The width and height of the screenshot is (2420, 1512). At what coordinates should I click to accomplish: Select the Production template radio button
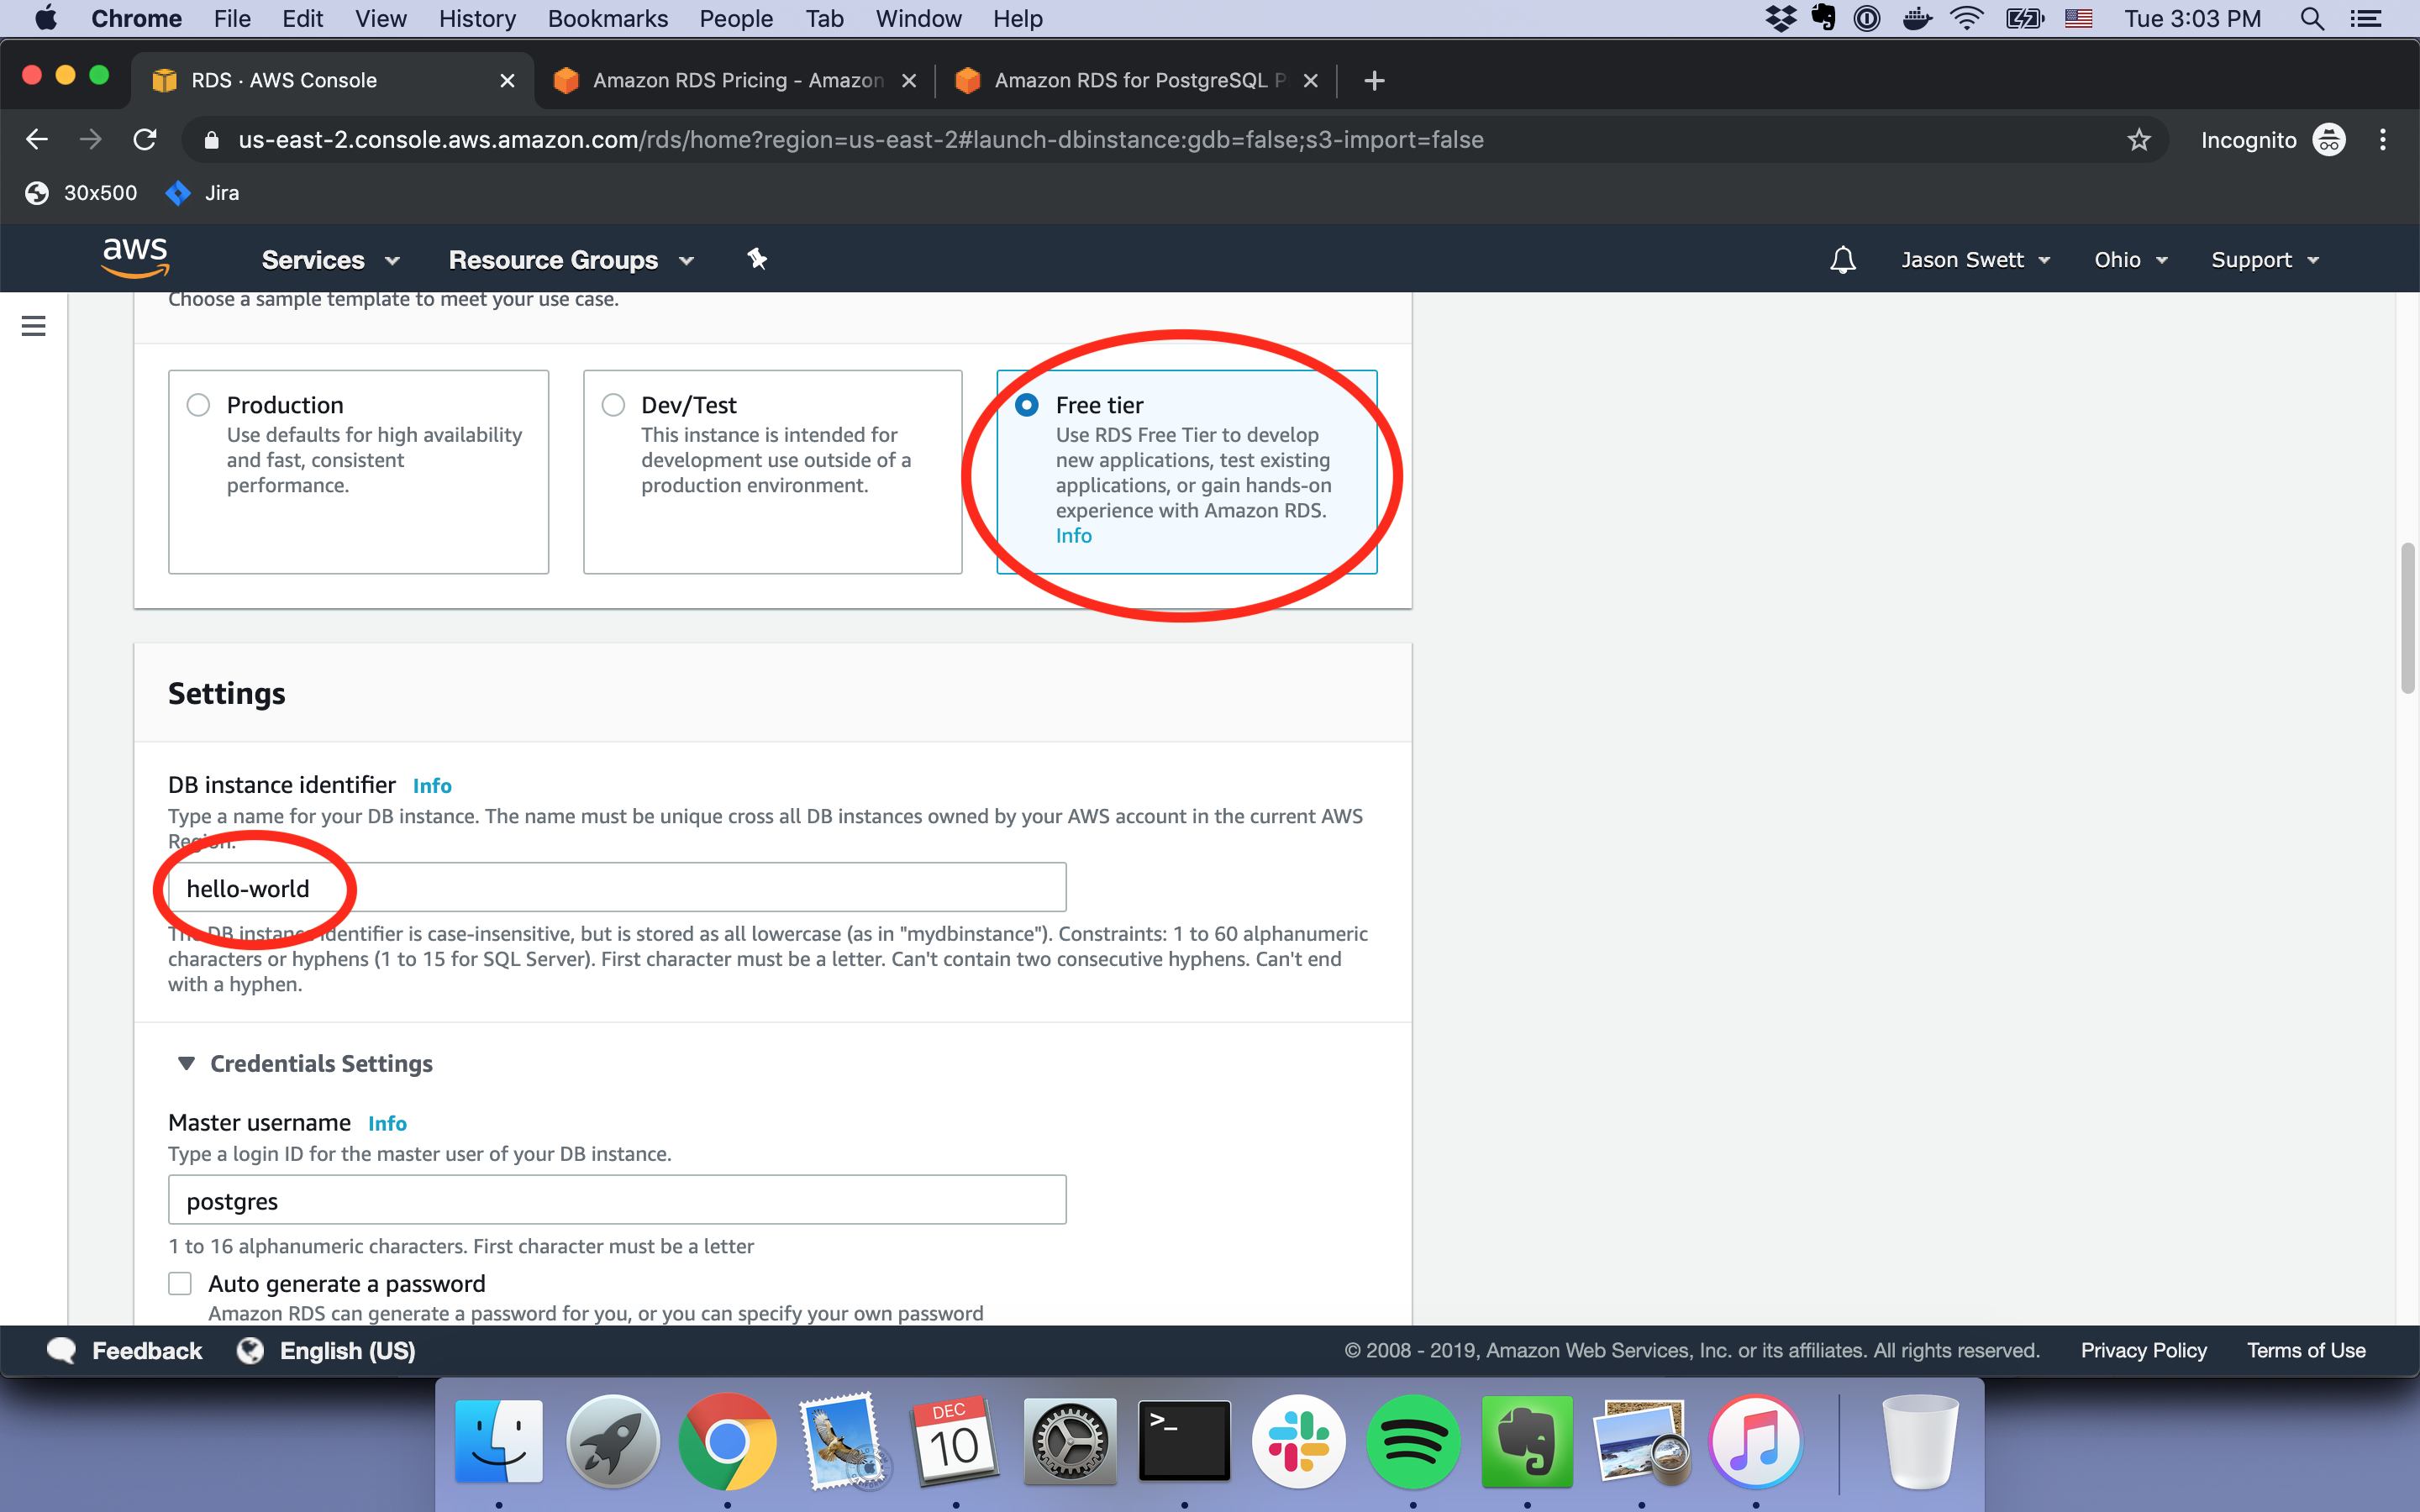pos(198,405)
